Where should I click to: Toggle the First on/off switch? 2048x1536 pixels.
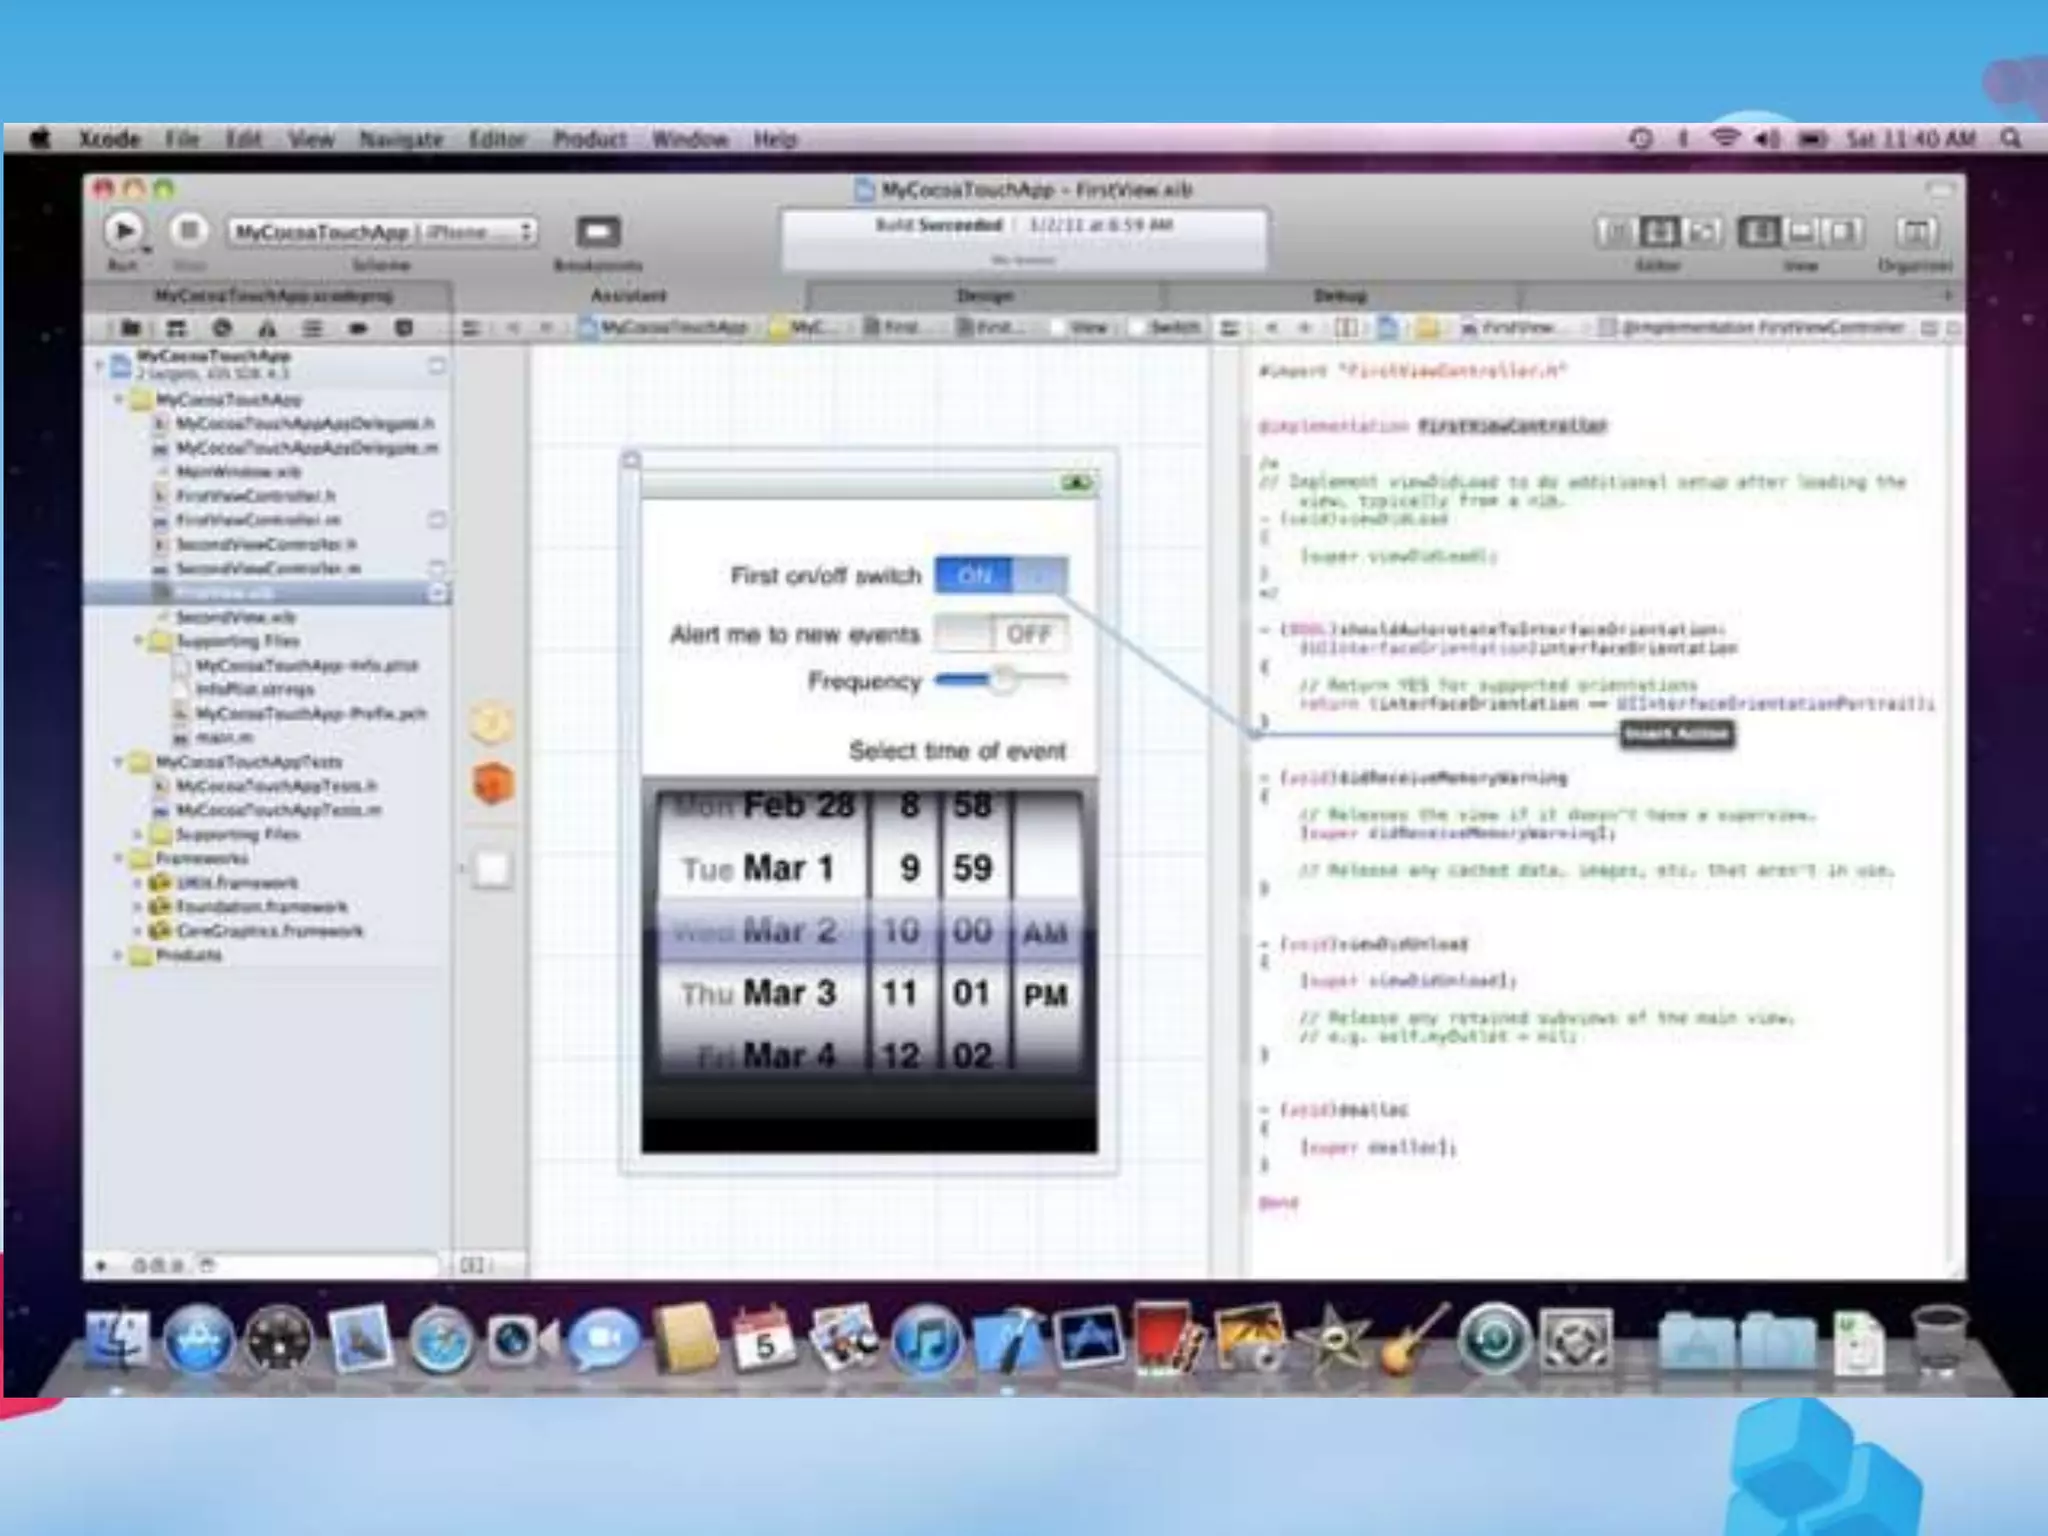click(1000, 576)
